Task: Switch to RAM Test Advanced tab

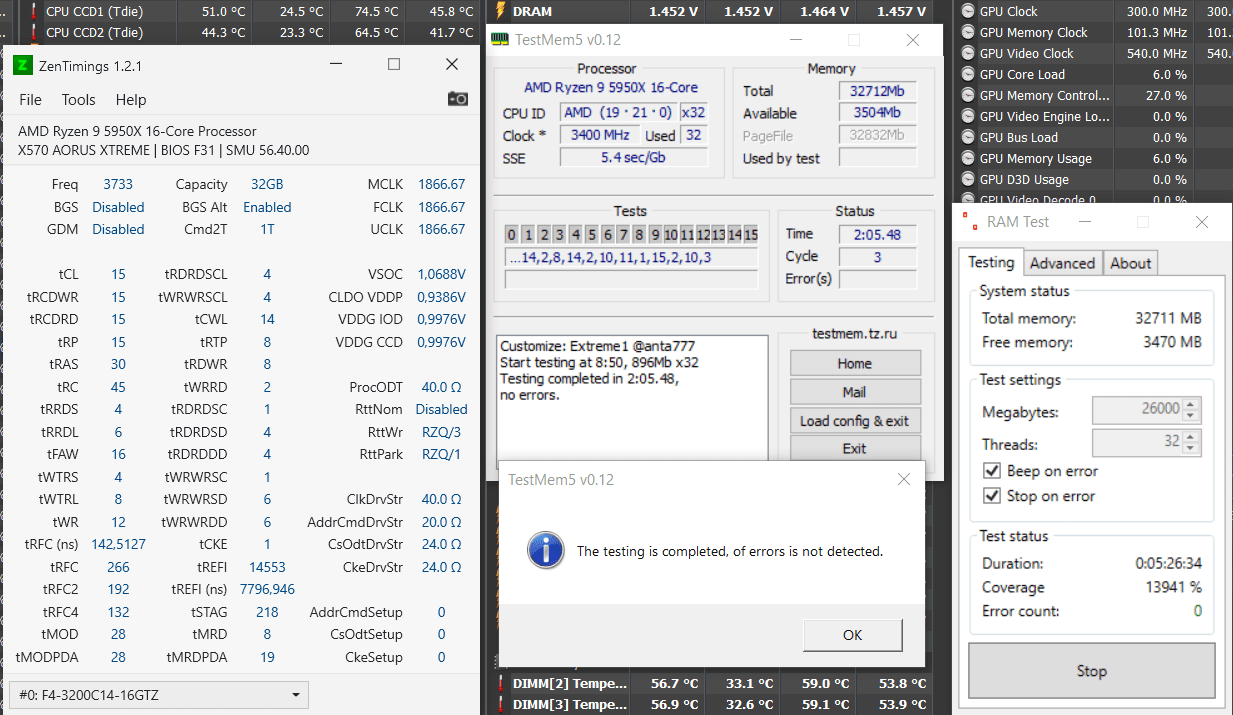Action: click(x=1062, y=263)
